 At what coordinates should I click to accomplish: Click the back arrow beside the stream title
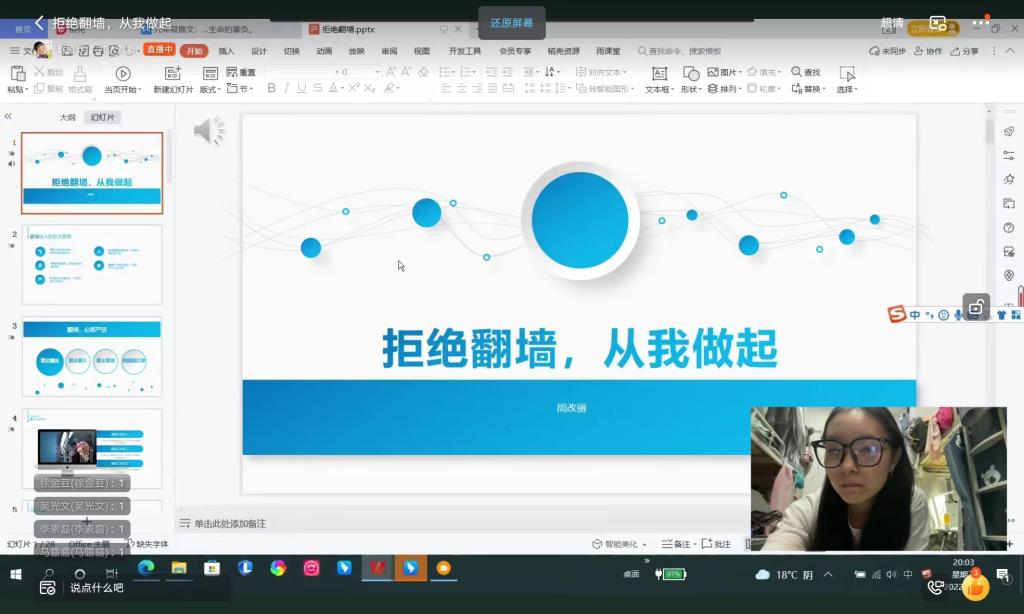click(39, 23)
